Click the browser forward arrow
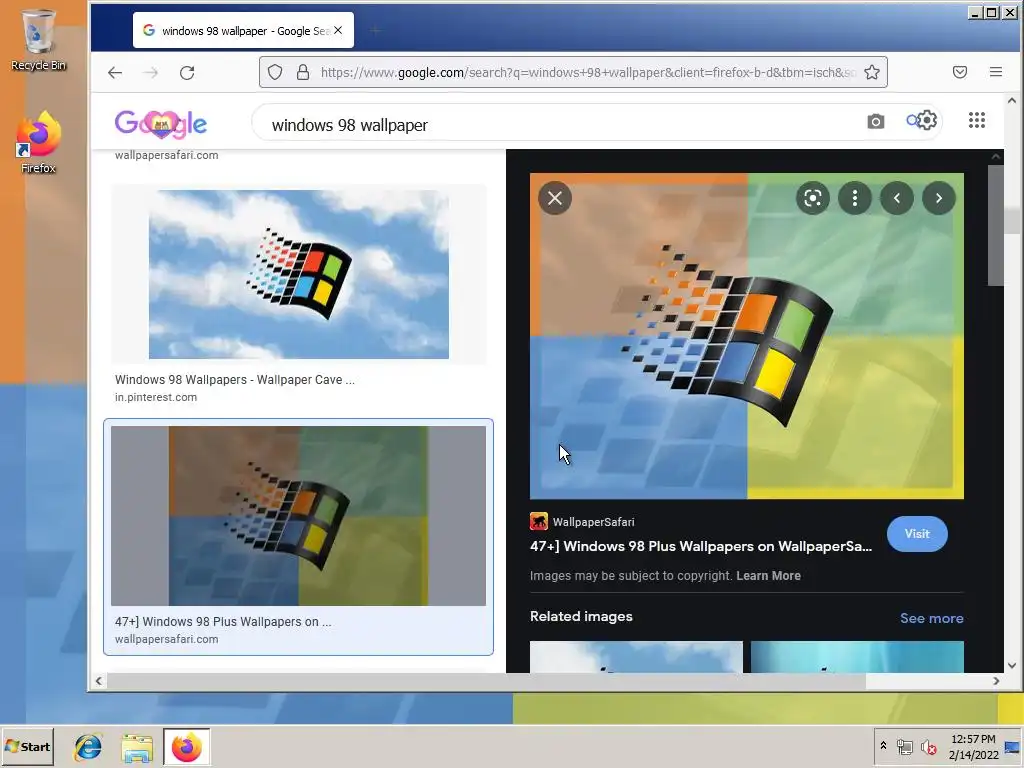This screenshot has width=1024, height=768. point(151,72)
